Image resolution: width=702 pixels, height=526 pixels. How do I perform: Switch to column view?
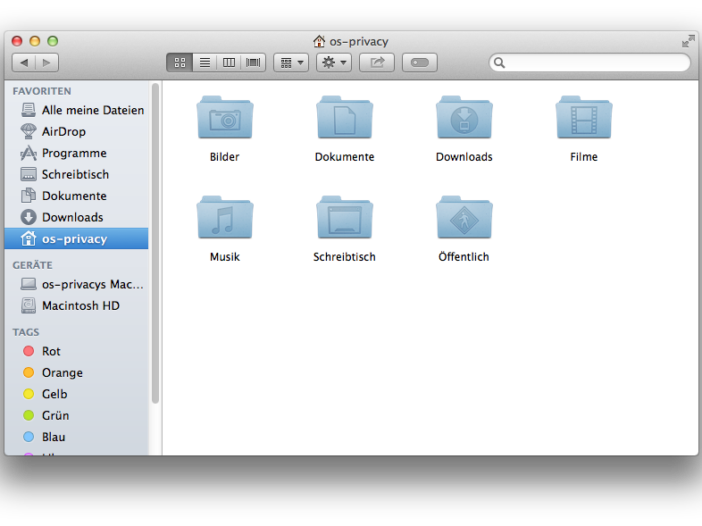(229, 62)
